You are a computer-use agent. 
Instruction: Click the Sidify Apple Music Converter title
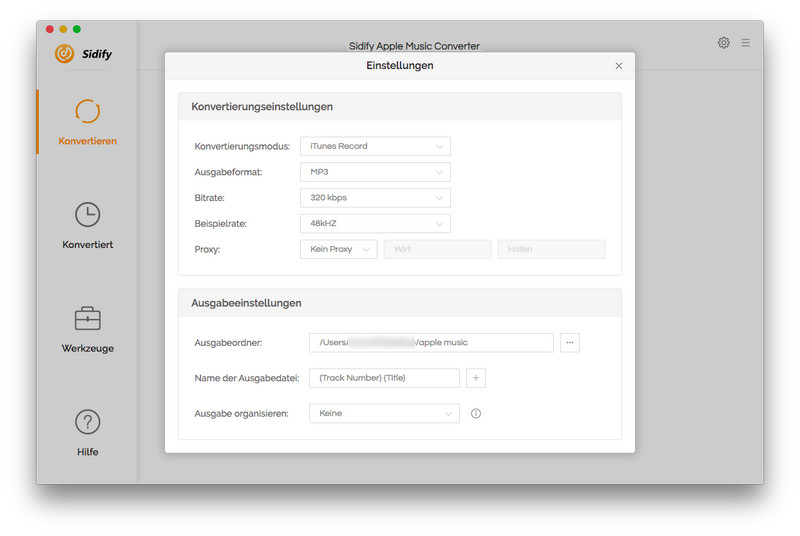coord(414,46)
